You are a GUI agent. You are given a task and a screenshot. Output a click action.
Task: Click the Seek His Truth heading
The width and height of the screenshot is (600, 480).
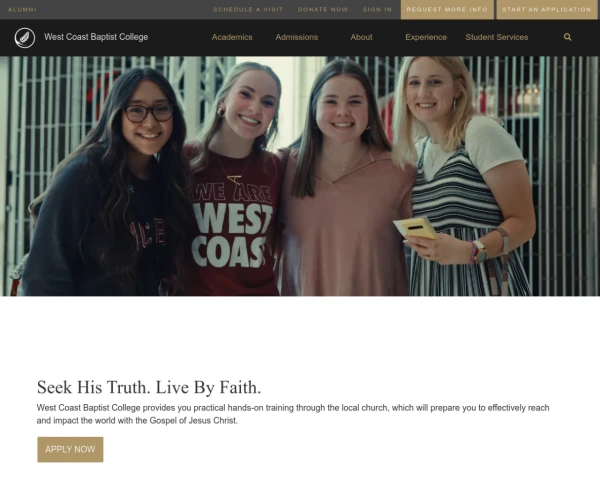point(149,387)
